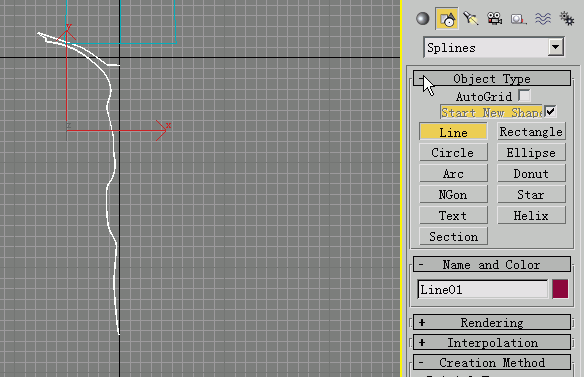Screen dimensions: 584x377
Task: Click the X axis gizmo arrow
Action: [161, 130]
